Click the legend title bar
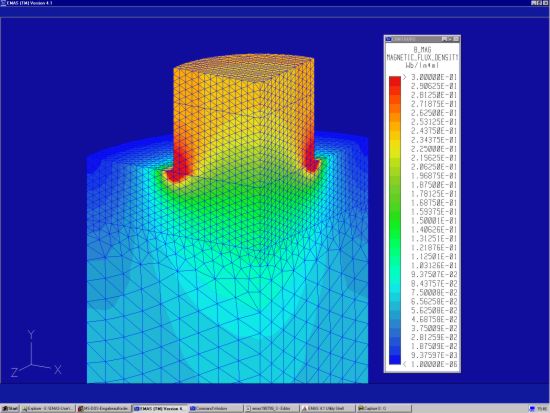Screen dimensions: 550x413 [422, 39]
